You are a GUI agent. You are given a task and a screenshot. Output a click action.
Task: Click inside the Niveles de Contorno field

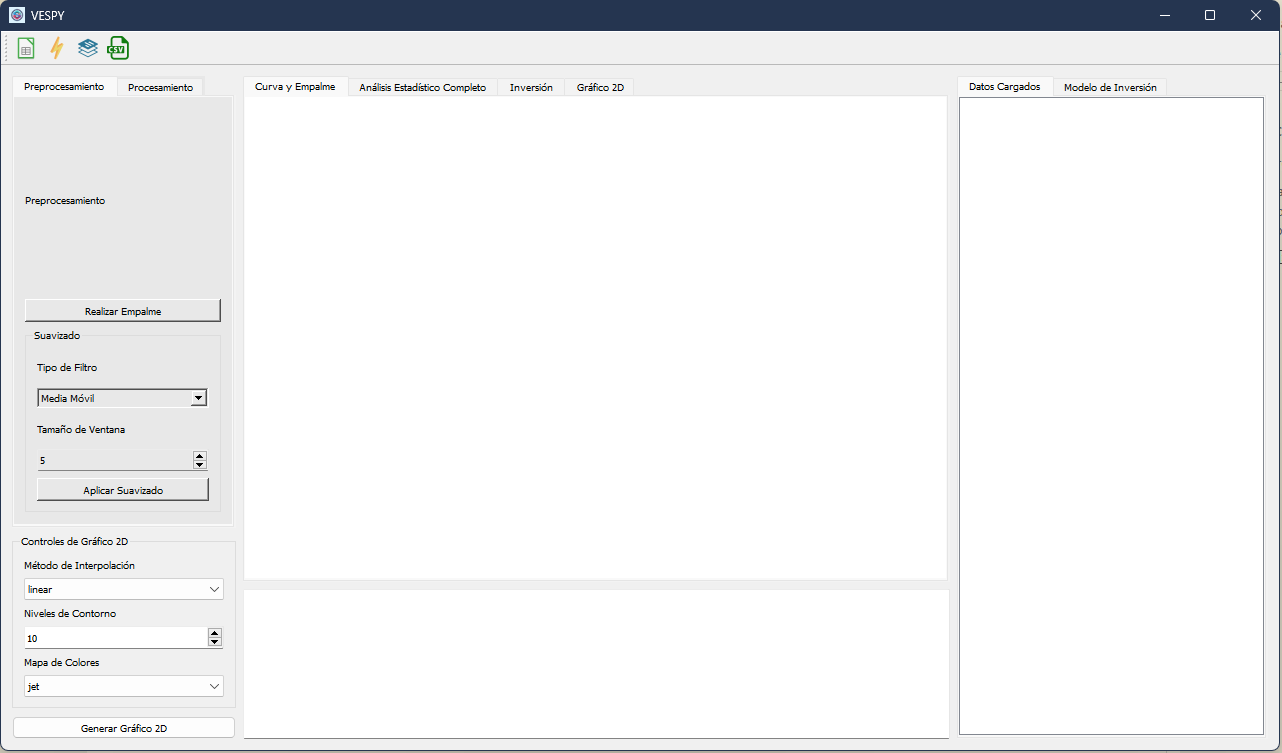tap(110, 638)
